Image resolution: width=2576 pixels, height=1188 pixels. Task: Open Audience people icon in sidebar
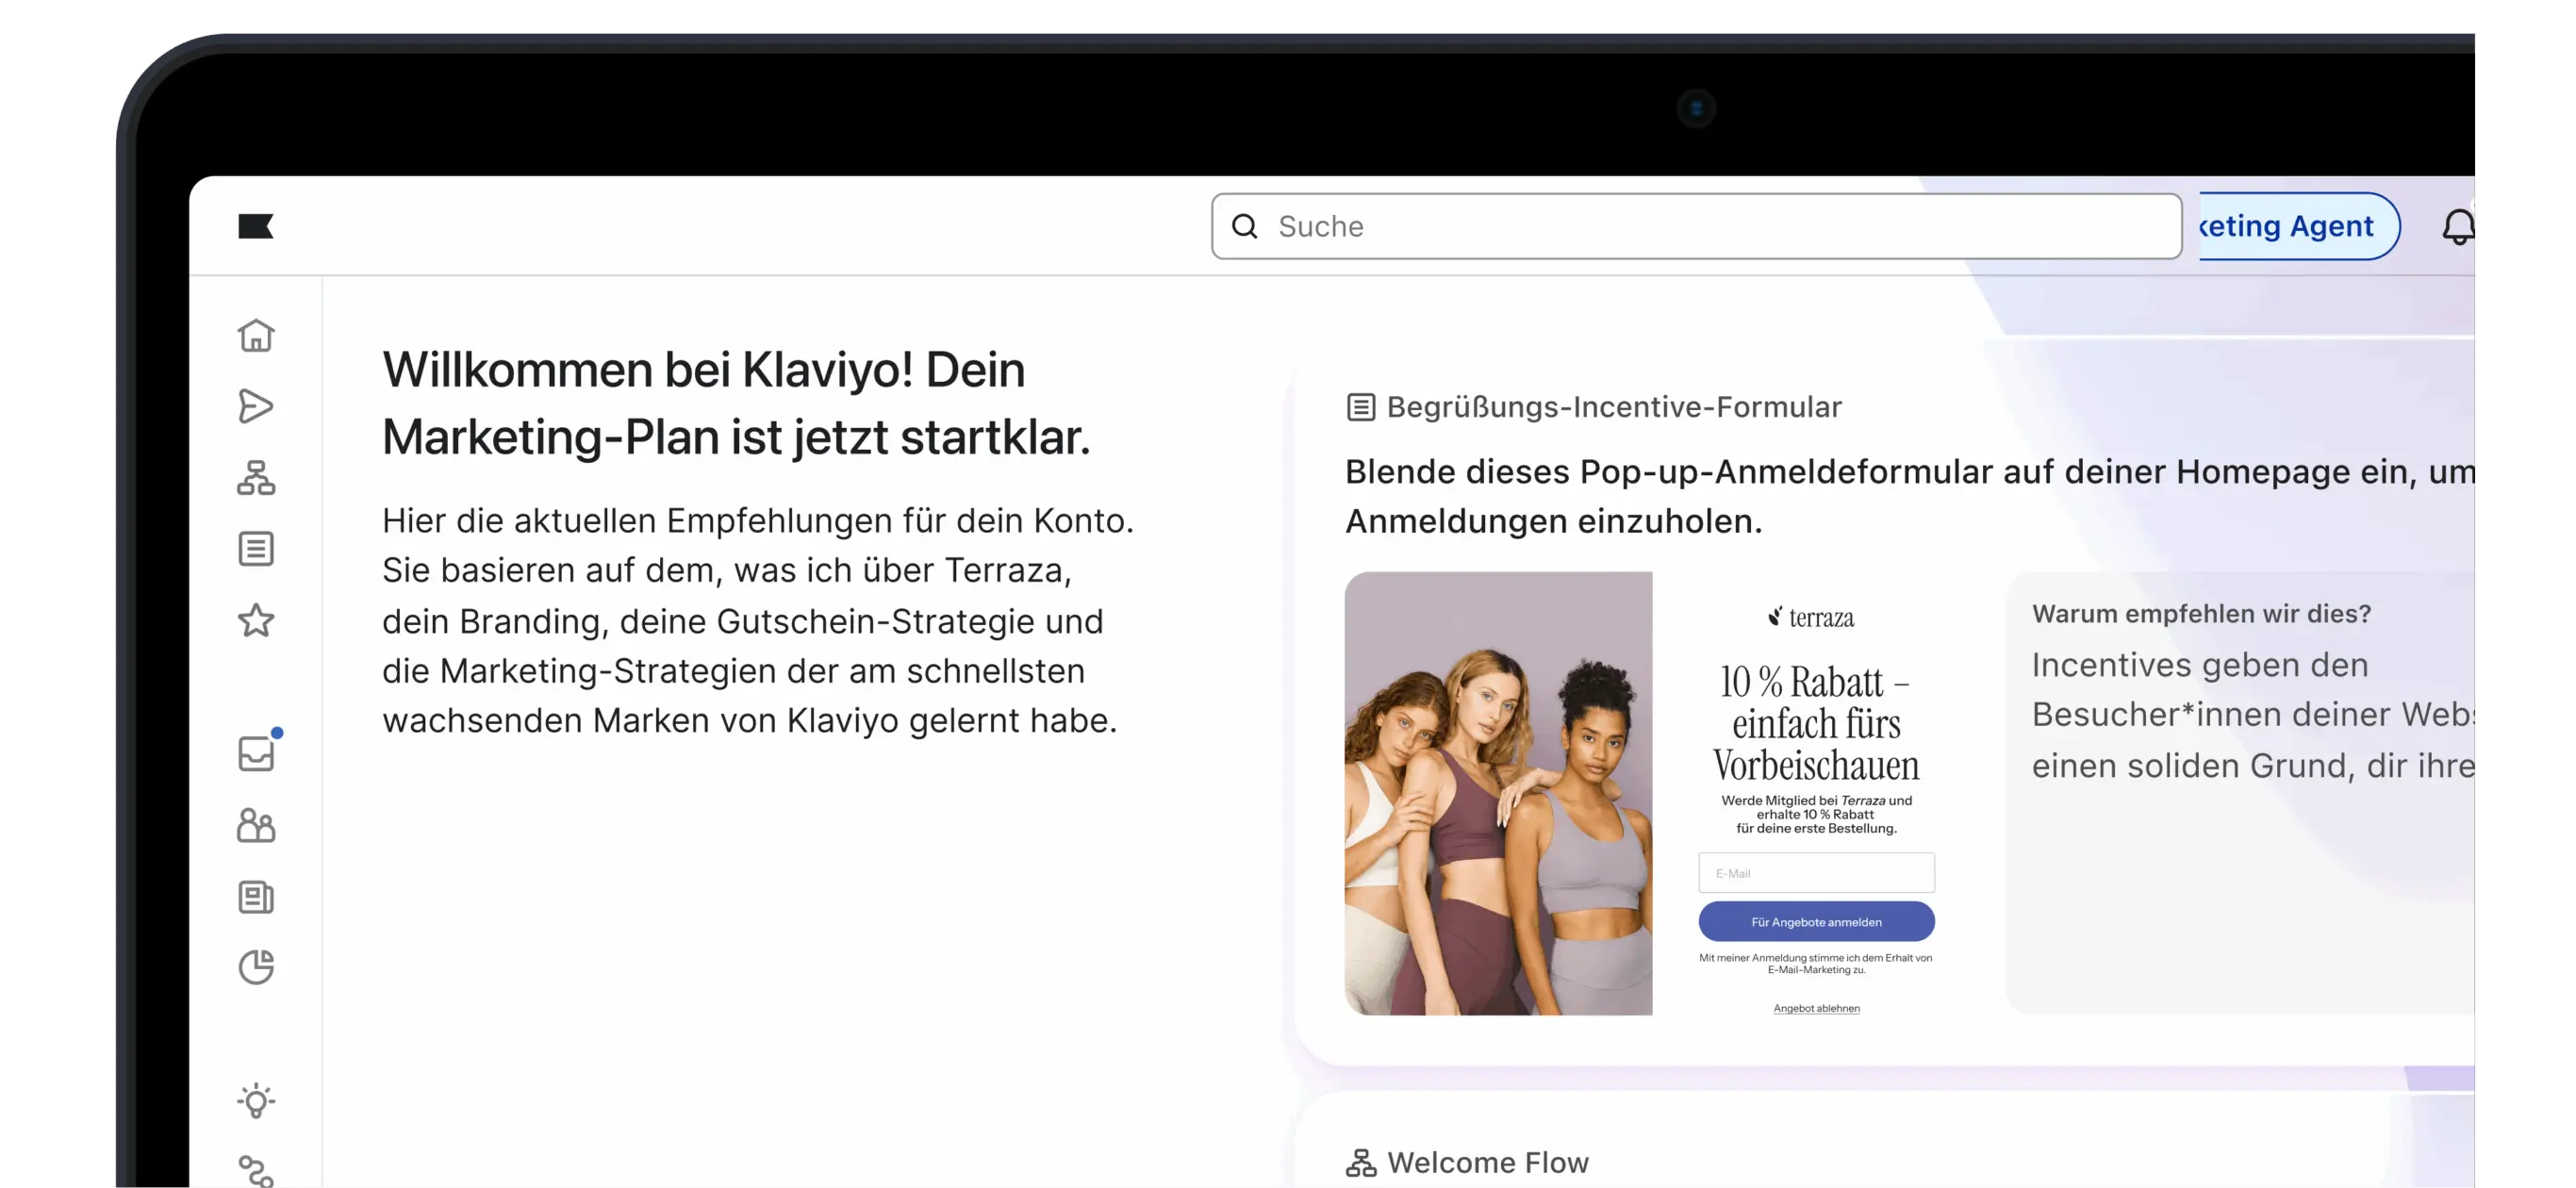[x=256, y=825]
